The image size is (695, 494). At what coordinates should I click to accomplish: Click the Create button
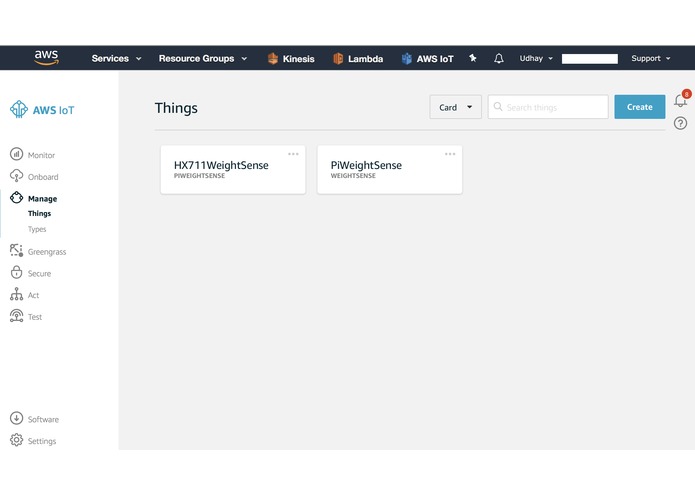click(x=640, y=107)
